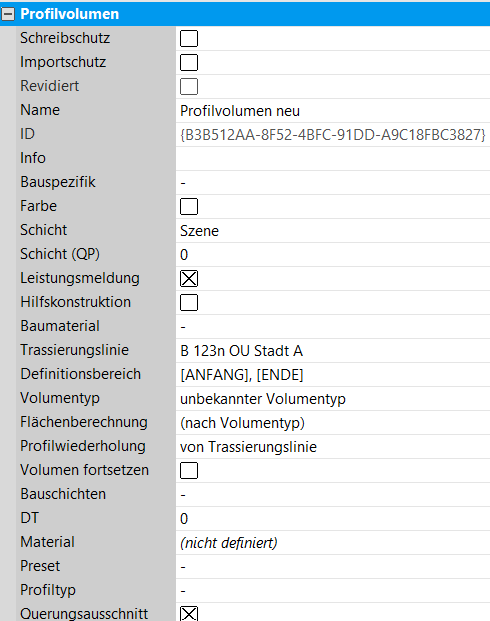The width and height of the screenshot is (490, 621).
Task: Enable the Schreibschutz checkbox
Action: point(189,38)
